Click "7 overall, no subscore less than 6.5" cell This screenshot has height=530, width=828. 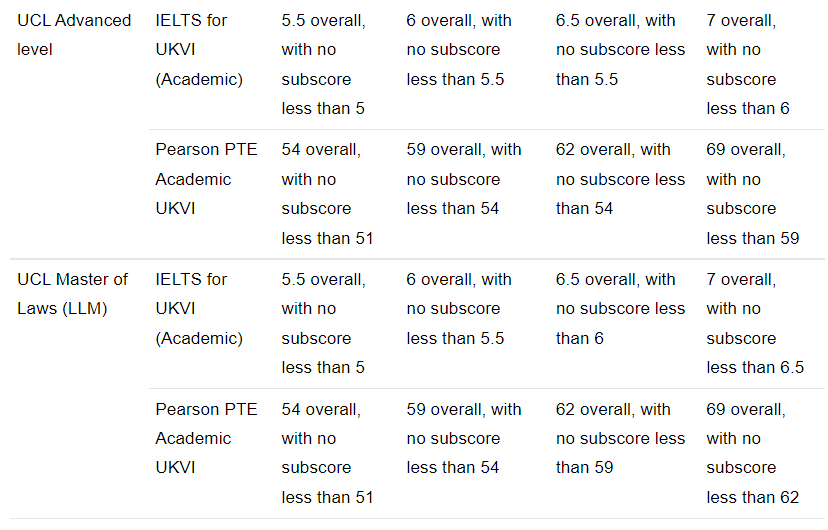[754, 323]
